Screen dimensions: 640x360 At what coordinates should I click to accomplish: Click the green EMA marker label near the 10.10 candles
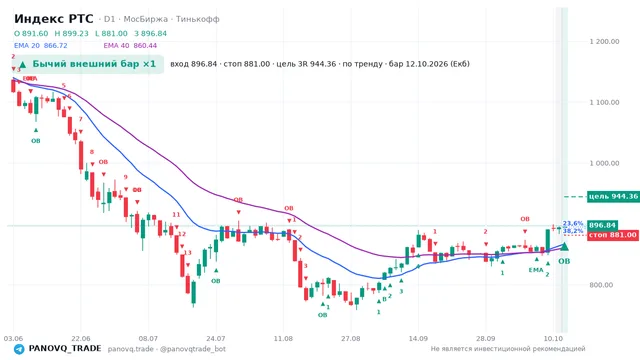coord(536,270)
